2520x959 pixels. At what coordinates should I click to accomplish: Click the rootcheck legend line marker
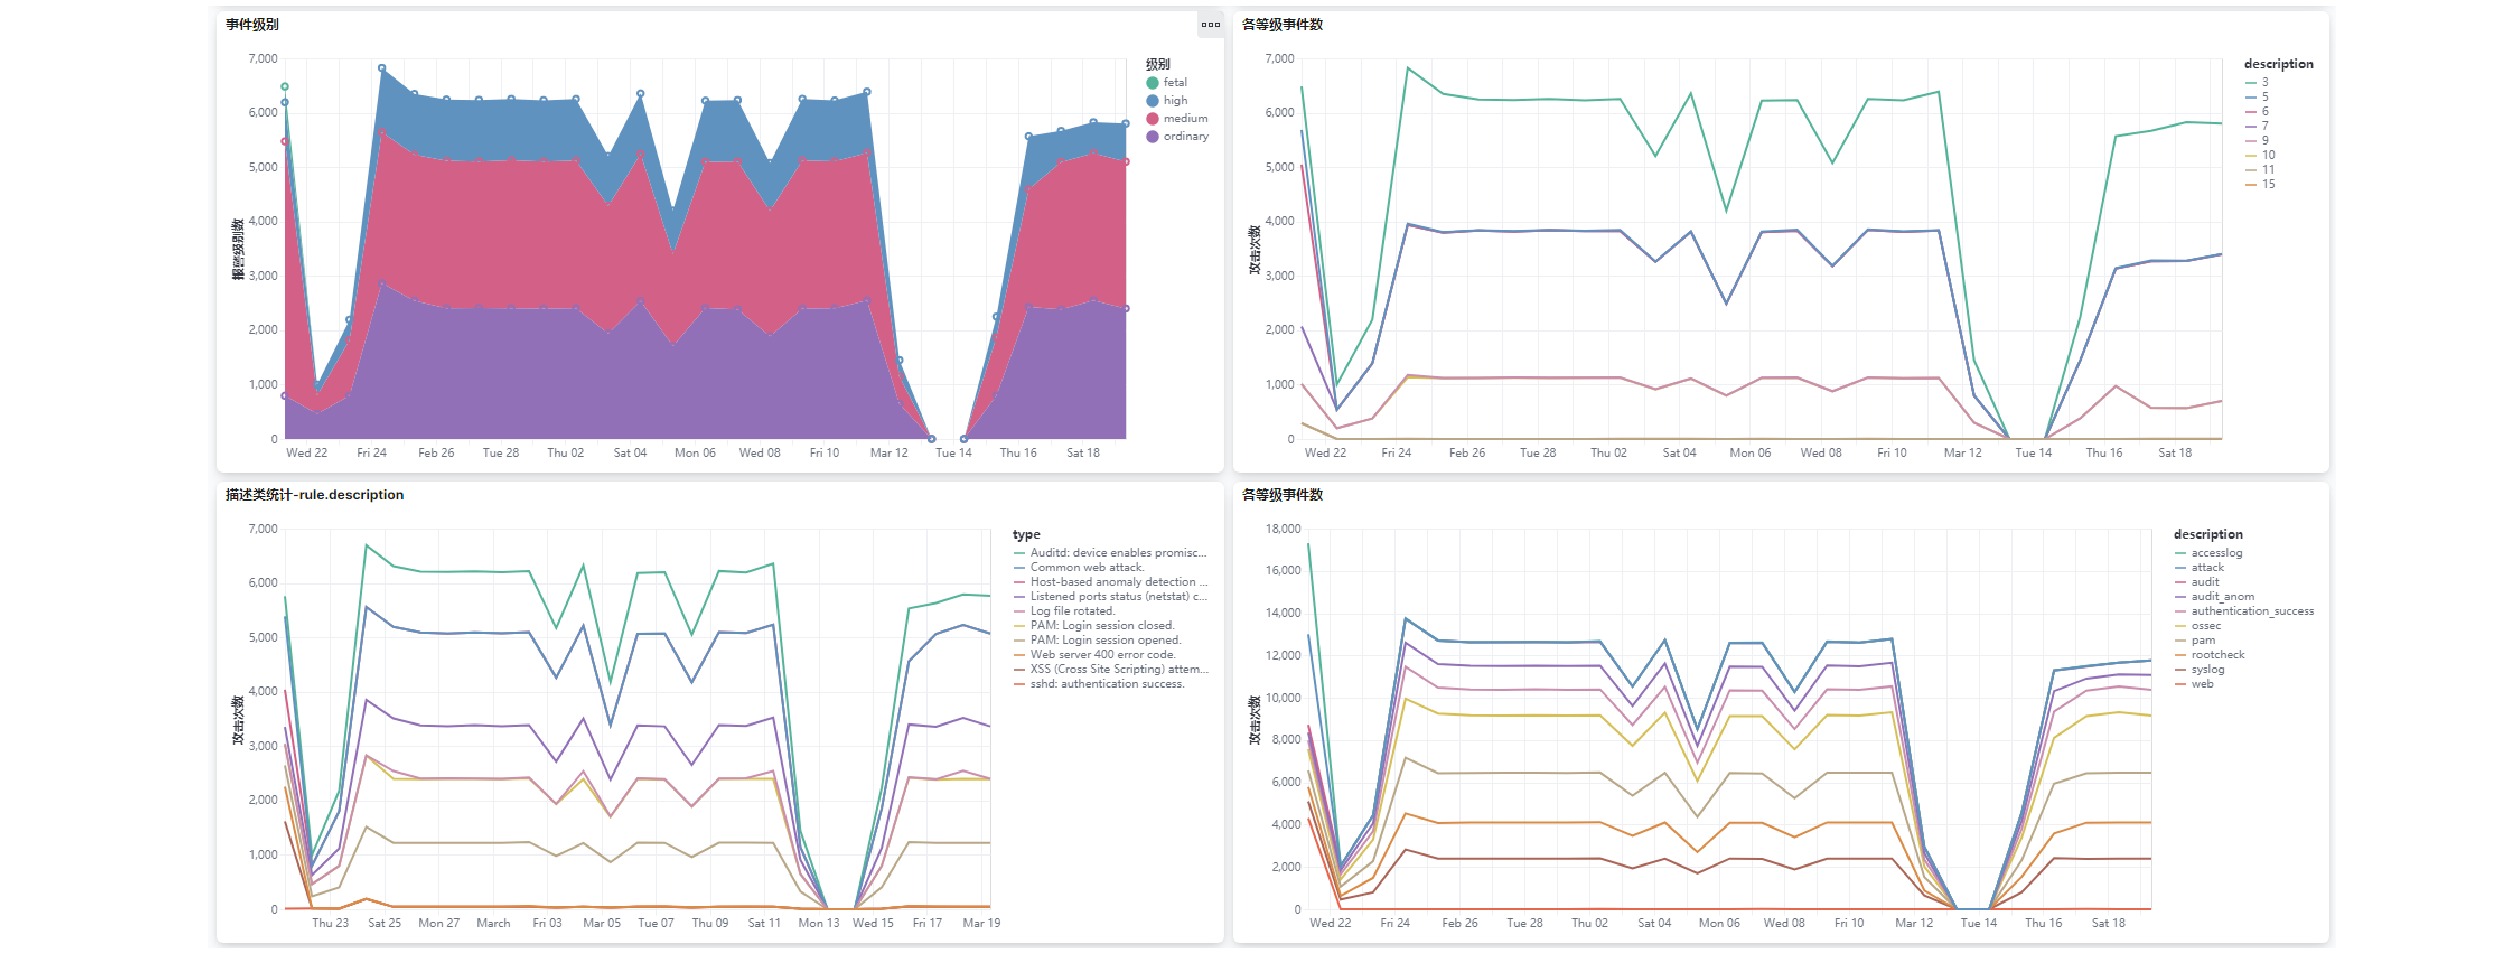(2180, 656)
